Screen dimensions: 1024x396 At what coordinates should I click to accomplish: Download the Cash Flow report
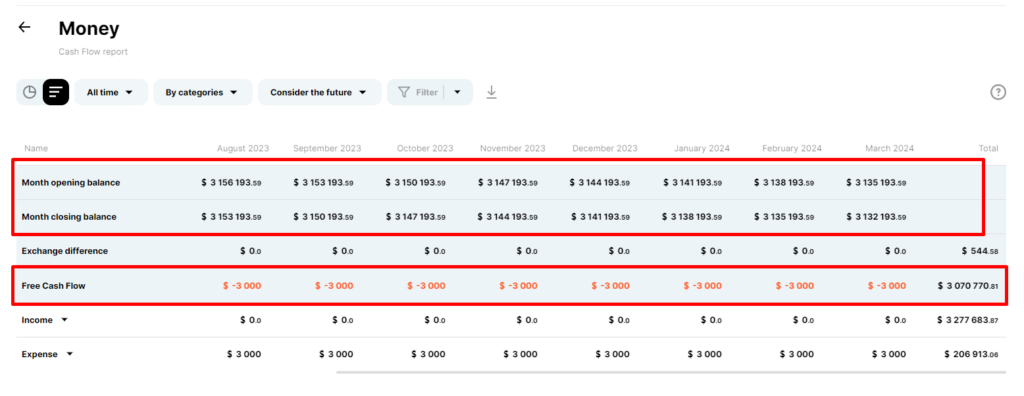point(492,93)
